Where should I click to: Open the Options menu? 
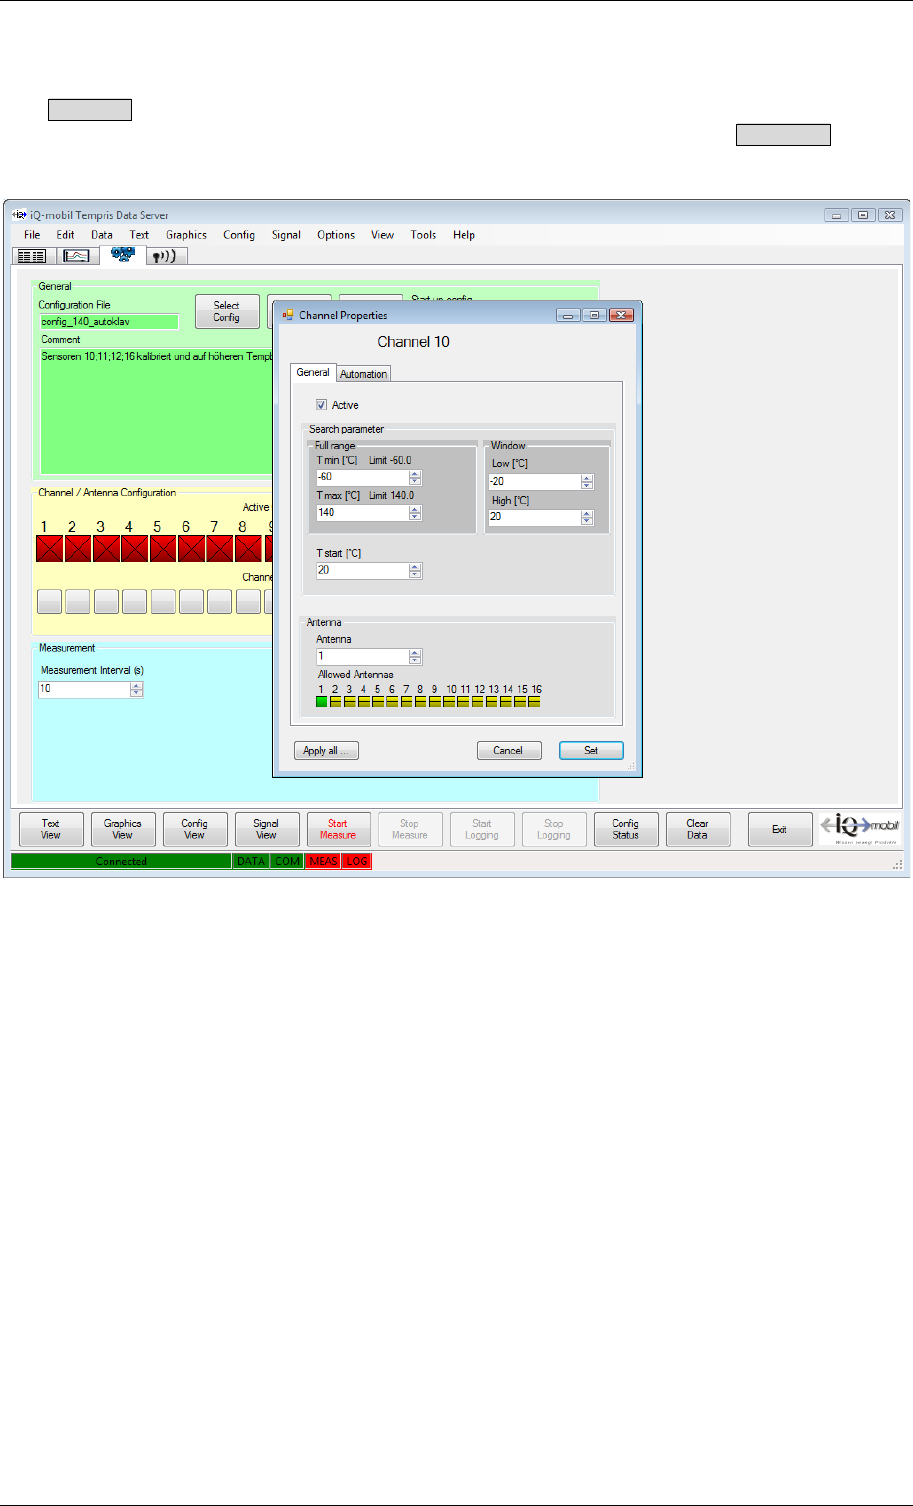pyautogui.click(x=336, y=235)
